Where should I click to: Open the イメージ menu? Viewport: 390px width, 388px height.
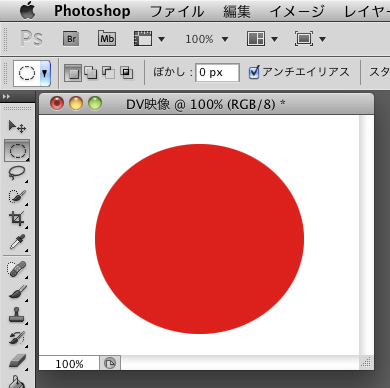297,12
